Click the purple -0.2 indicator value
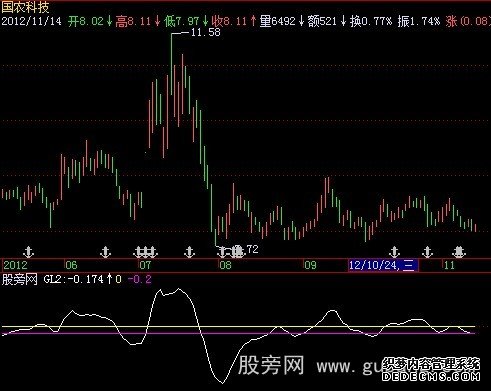The image size is (491, 391). pyautogui.click(x=140, y=279)
